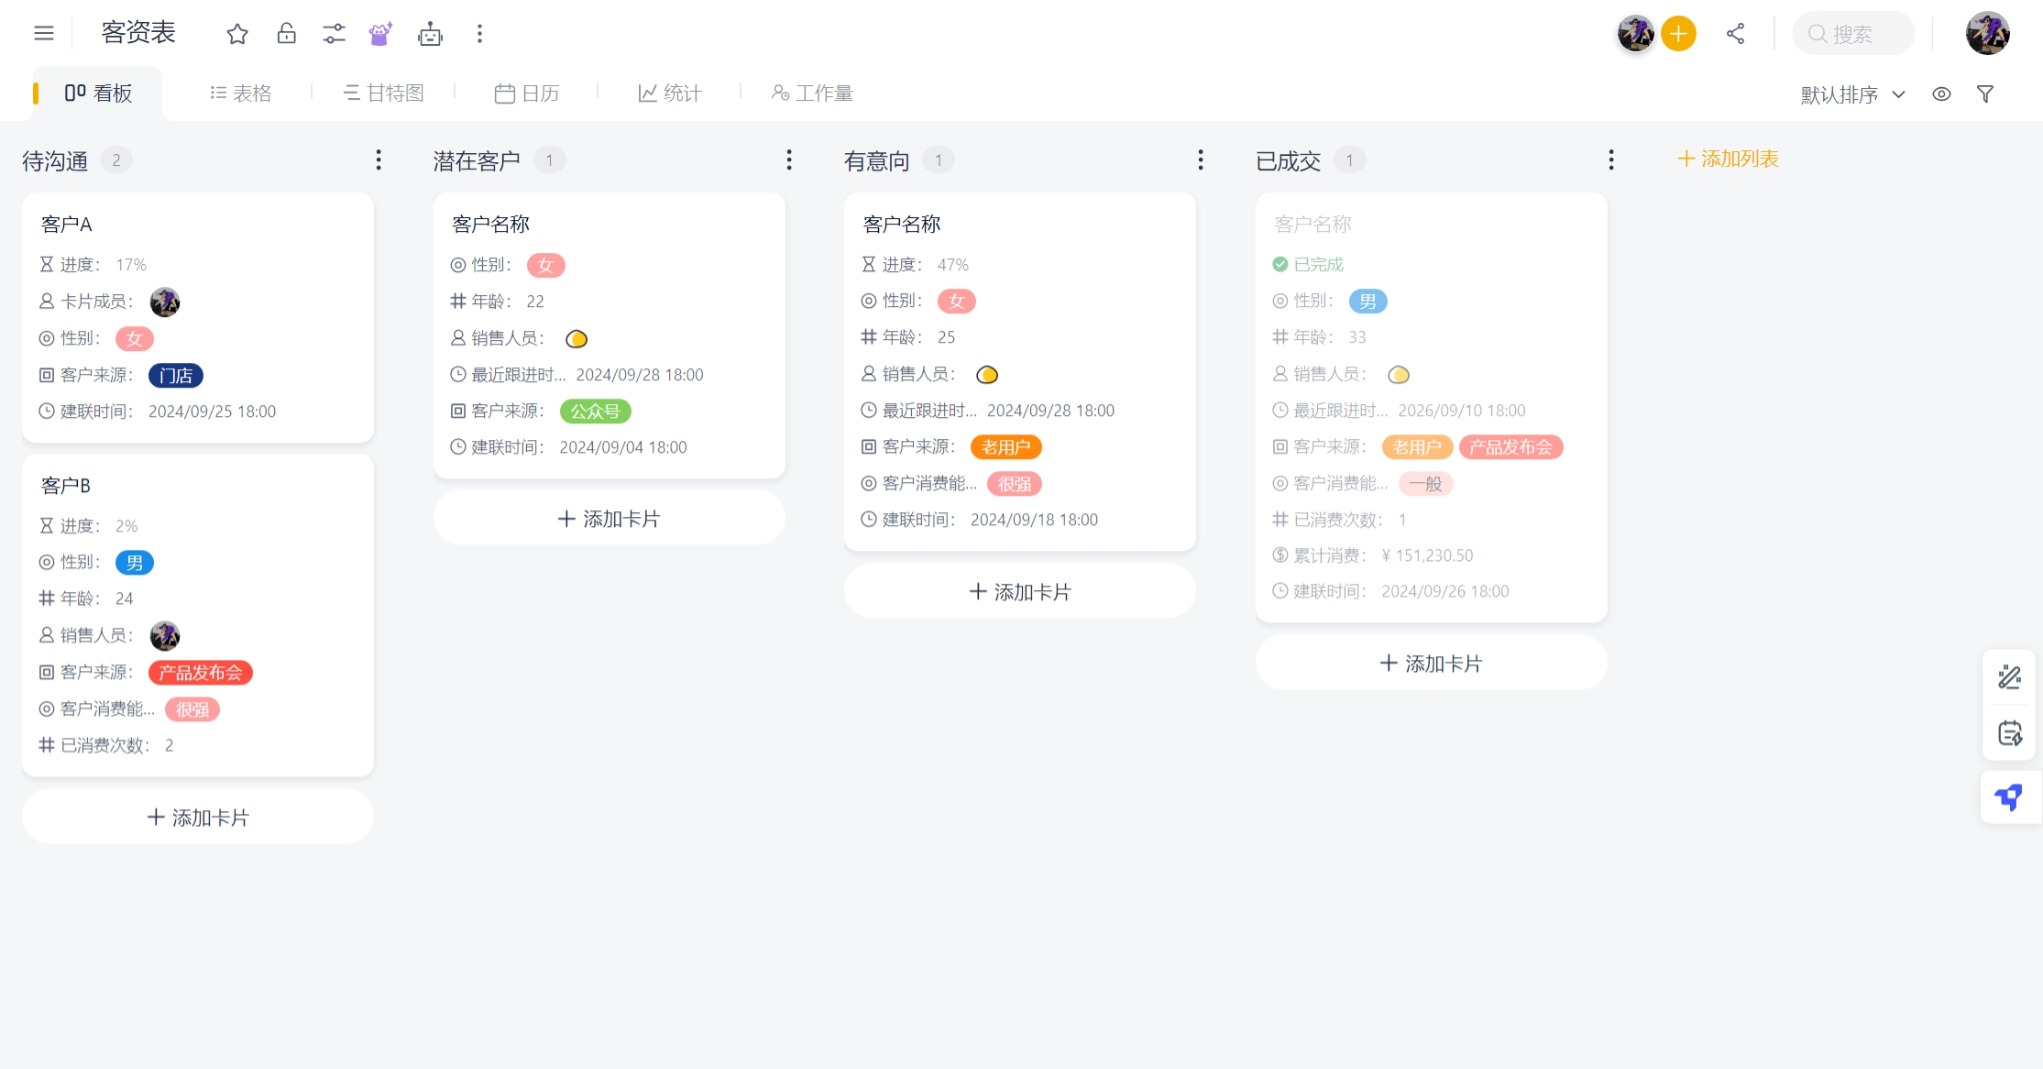Star the 客资表 board as favorite
This screenshot has height=1069, width=2043.
237,34
